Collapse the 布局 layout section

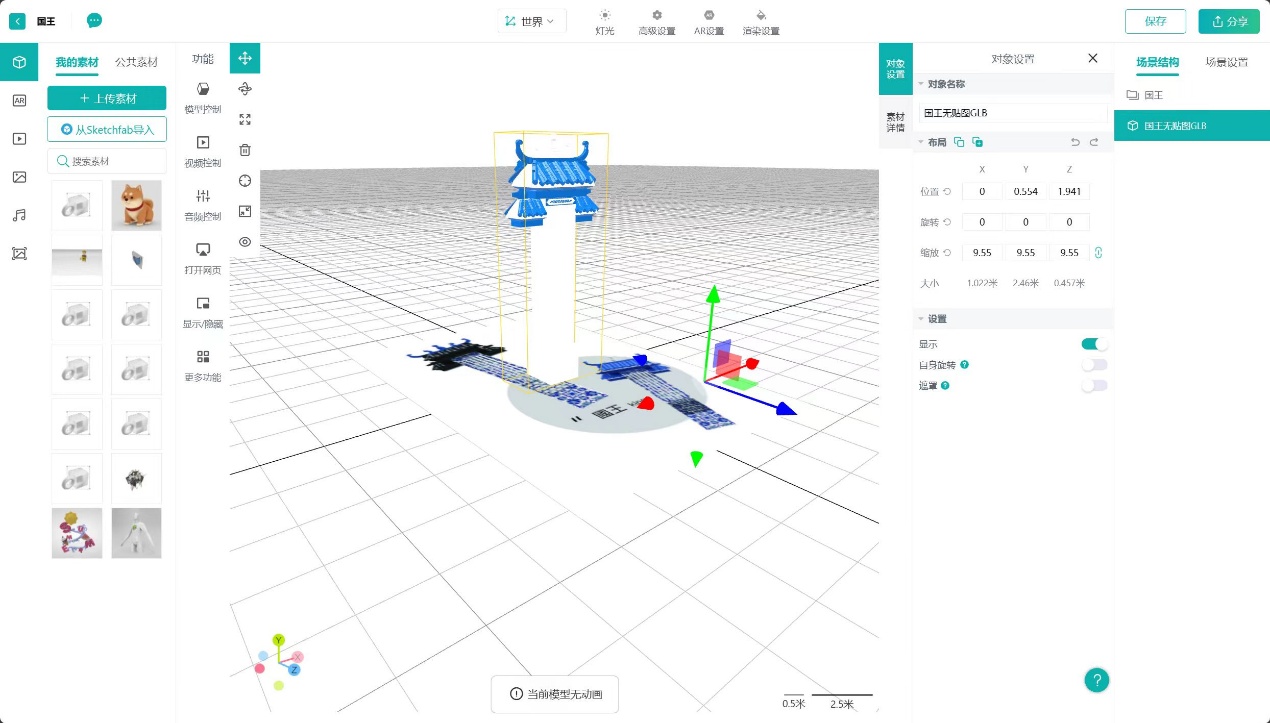tap(920, 142)
